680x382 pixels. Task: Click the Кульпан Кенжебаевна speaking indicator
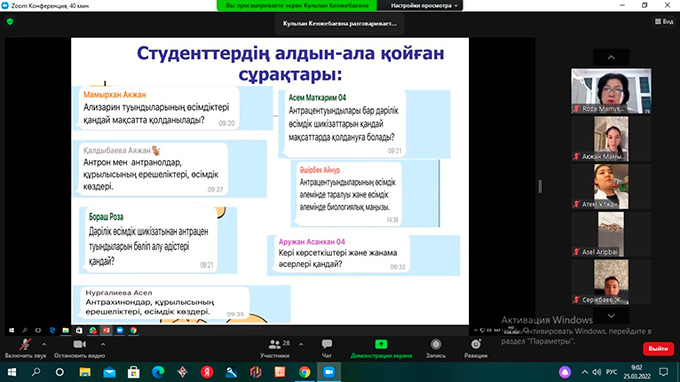click(x=340, y=23)
